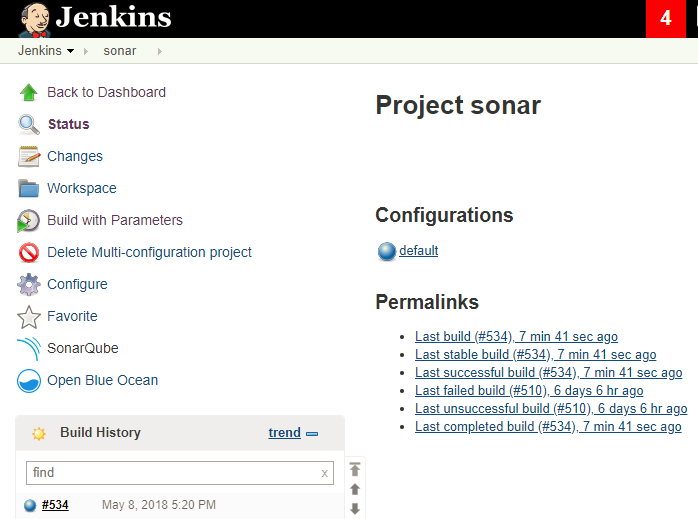Viewport: 698px width, 519px height.
Task: Open Back to Dashboard link
Action: pyautogui.click(x=106, y=92)
